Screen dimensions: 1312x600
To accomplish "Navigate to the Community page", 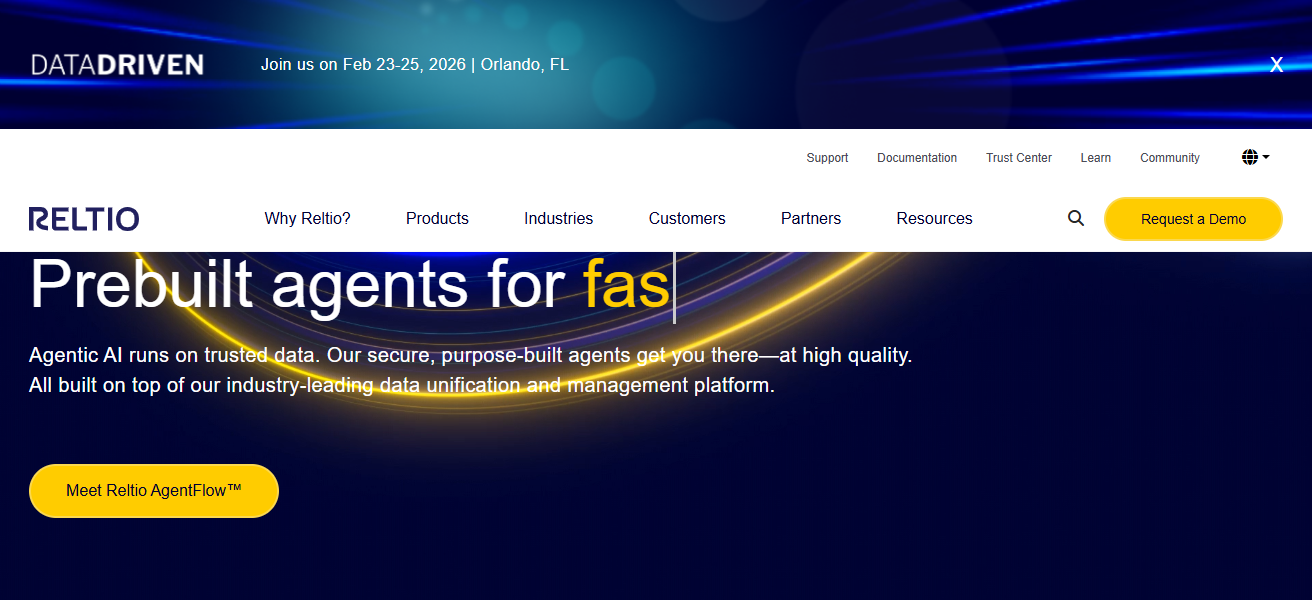I will point(1169,158).
